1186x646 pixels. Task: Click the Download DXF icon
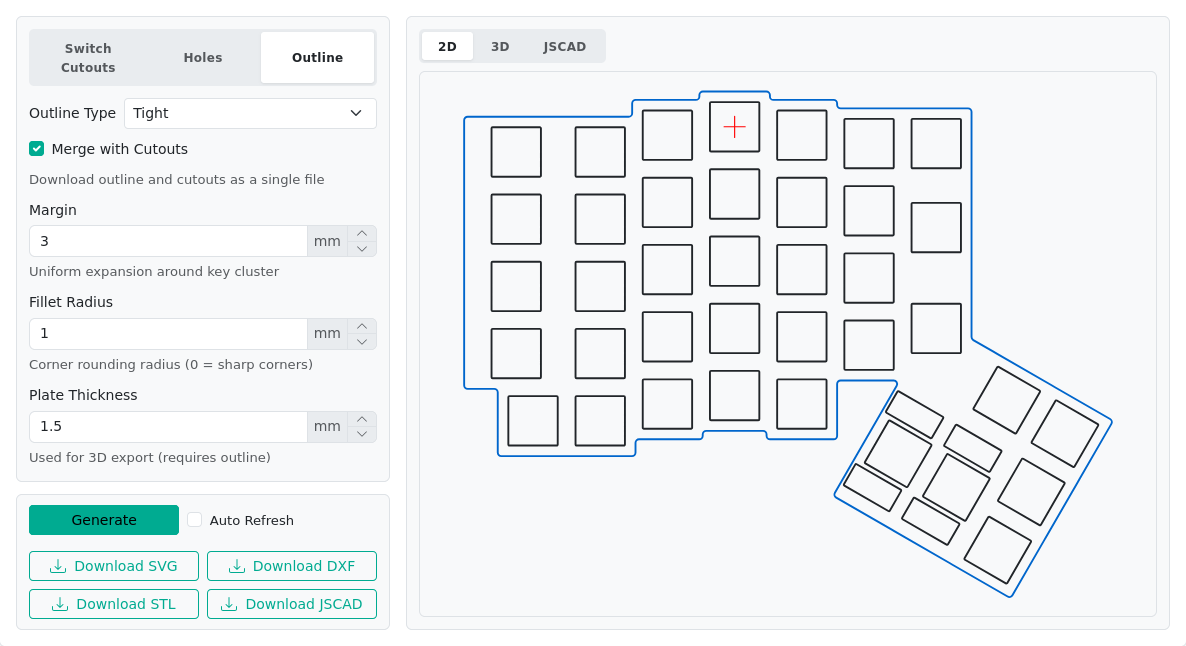tap(235, 565)
